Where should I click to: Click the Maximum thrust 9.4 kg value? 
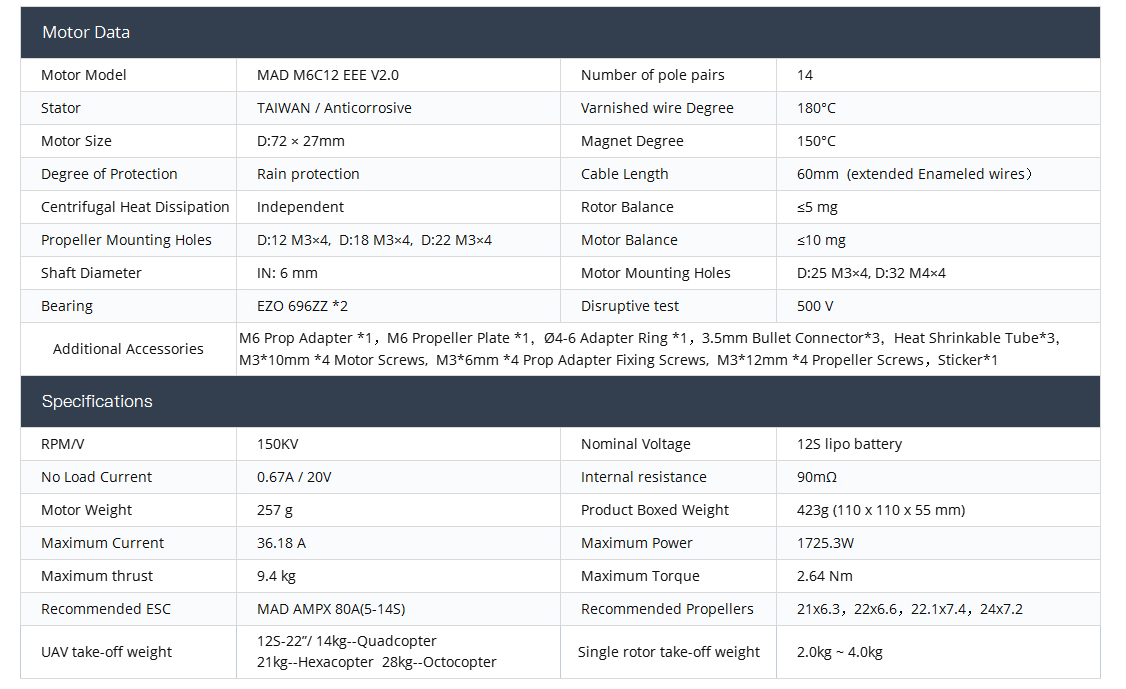276,576
